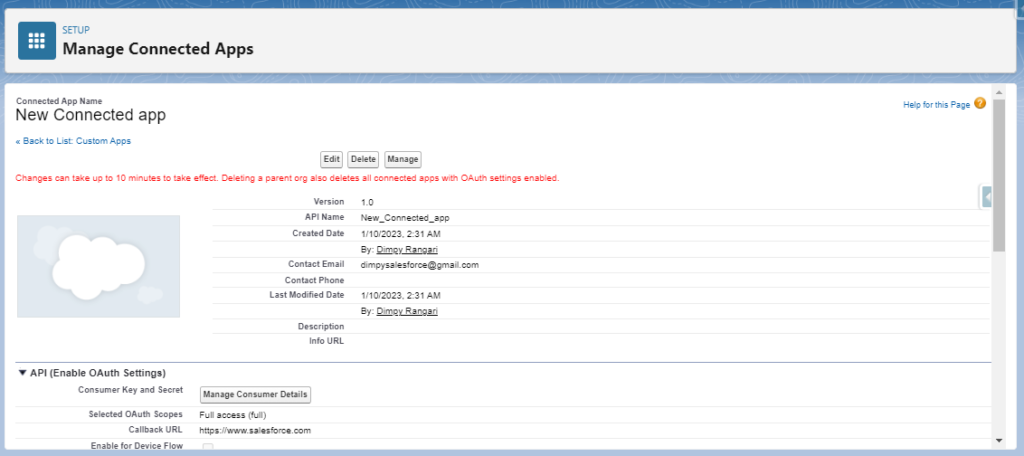Click the cloud logo image

[x=98, y=265]
